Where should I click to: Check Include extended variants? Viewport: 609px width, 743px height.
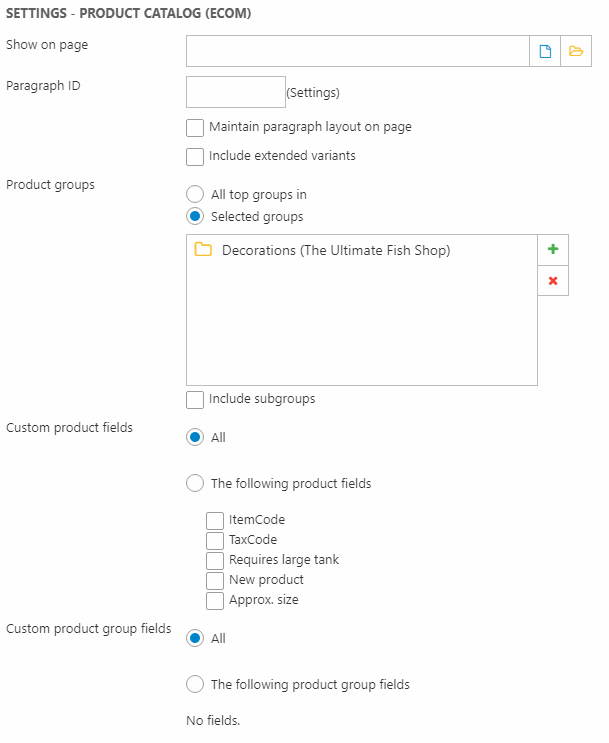point(196,156)
